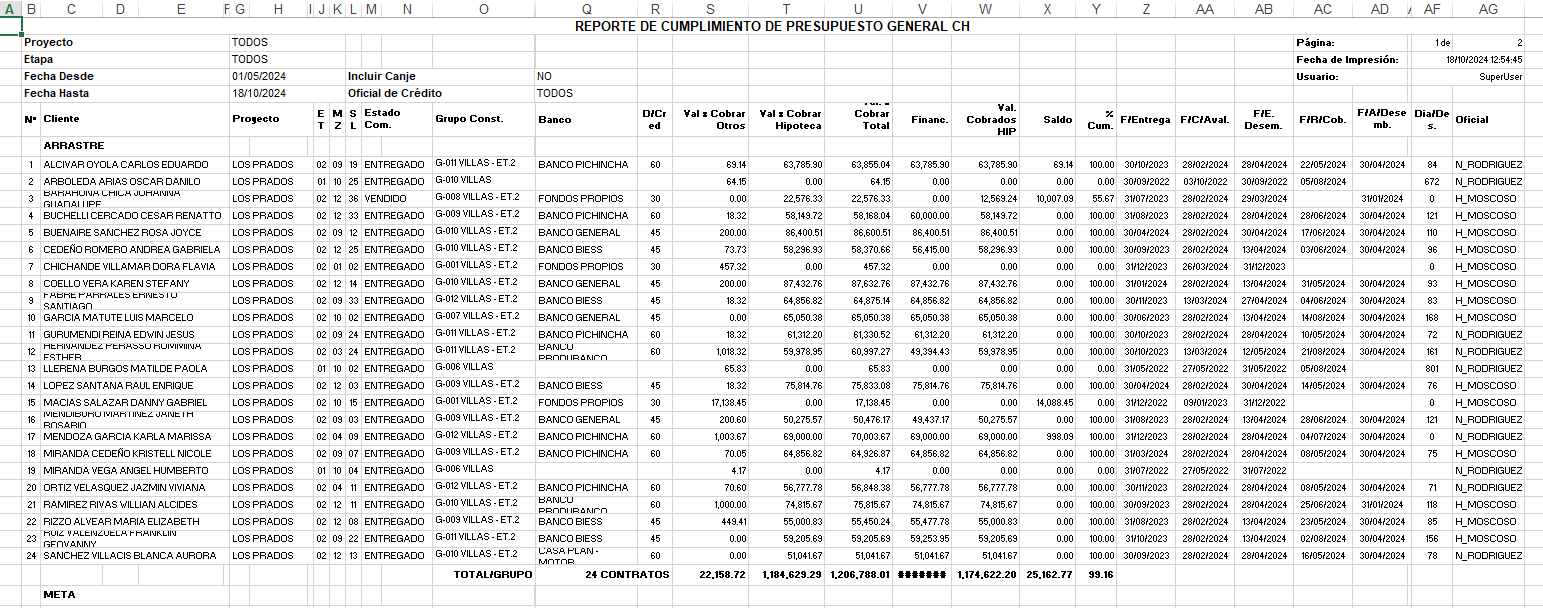Click the VENDIDO status cell
Viewport: 1543px width, 608px height.
coord(386,198)
